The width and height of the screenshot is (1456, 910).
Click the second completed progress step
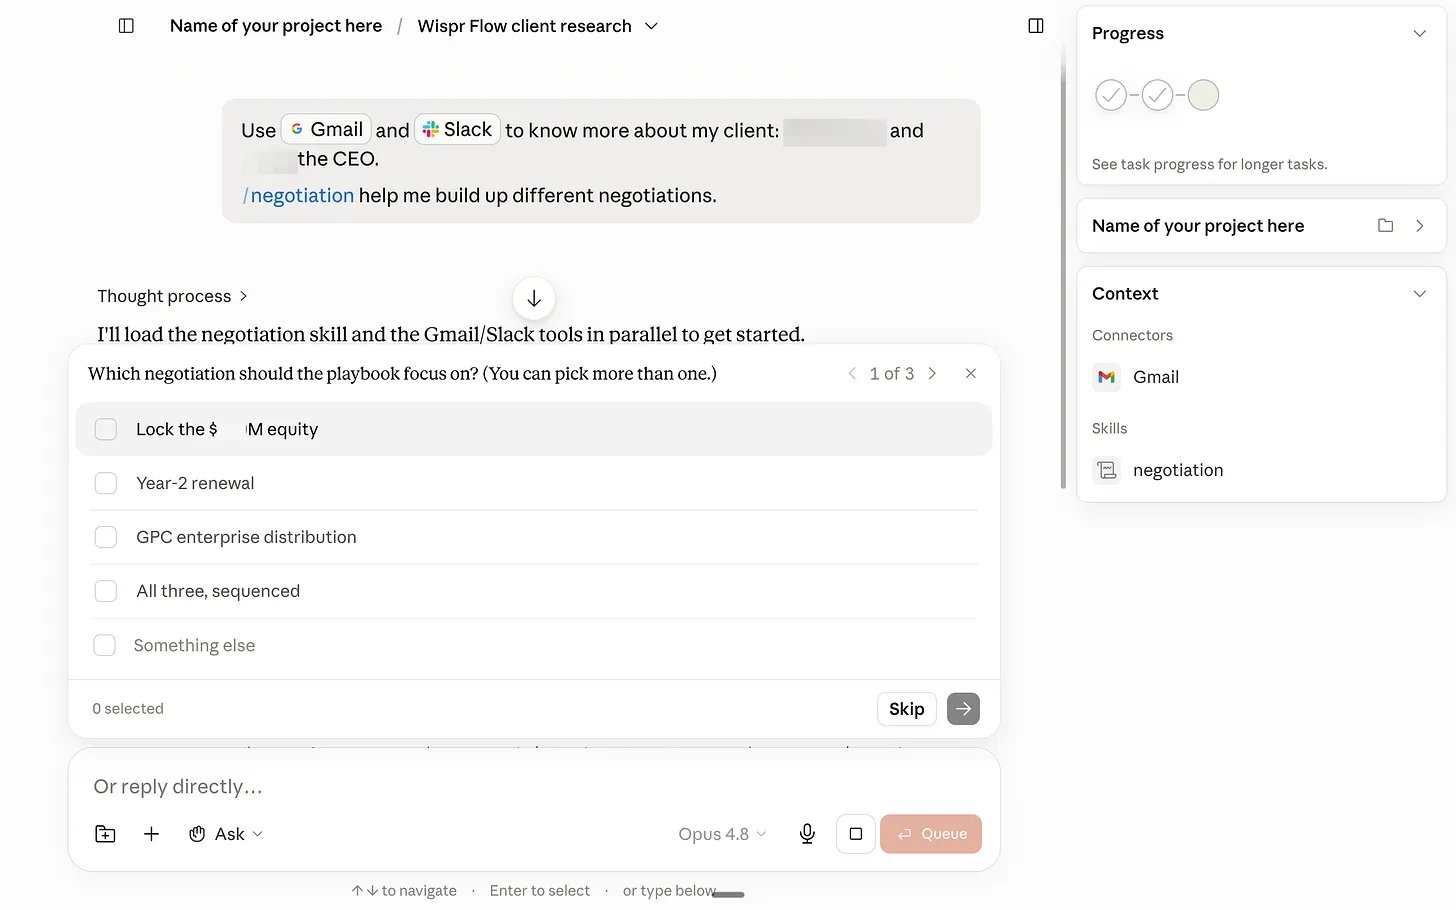1157,95
